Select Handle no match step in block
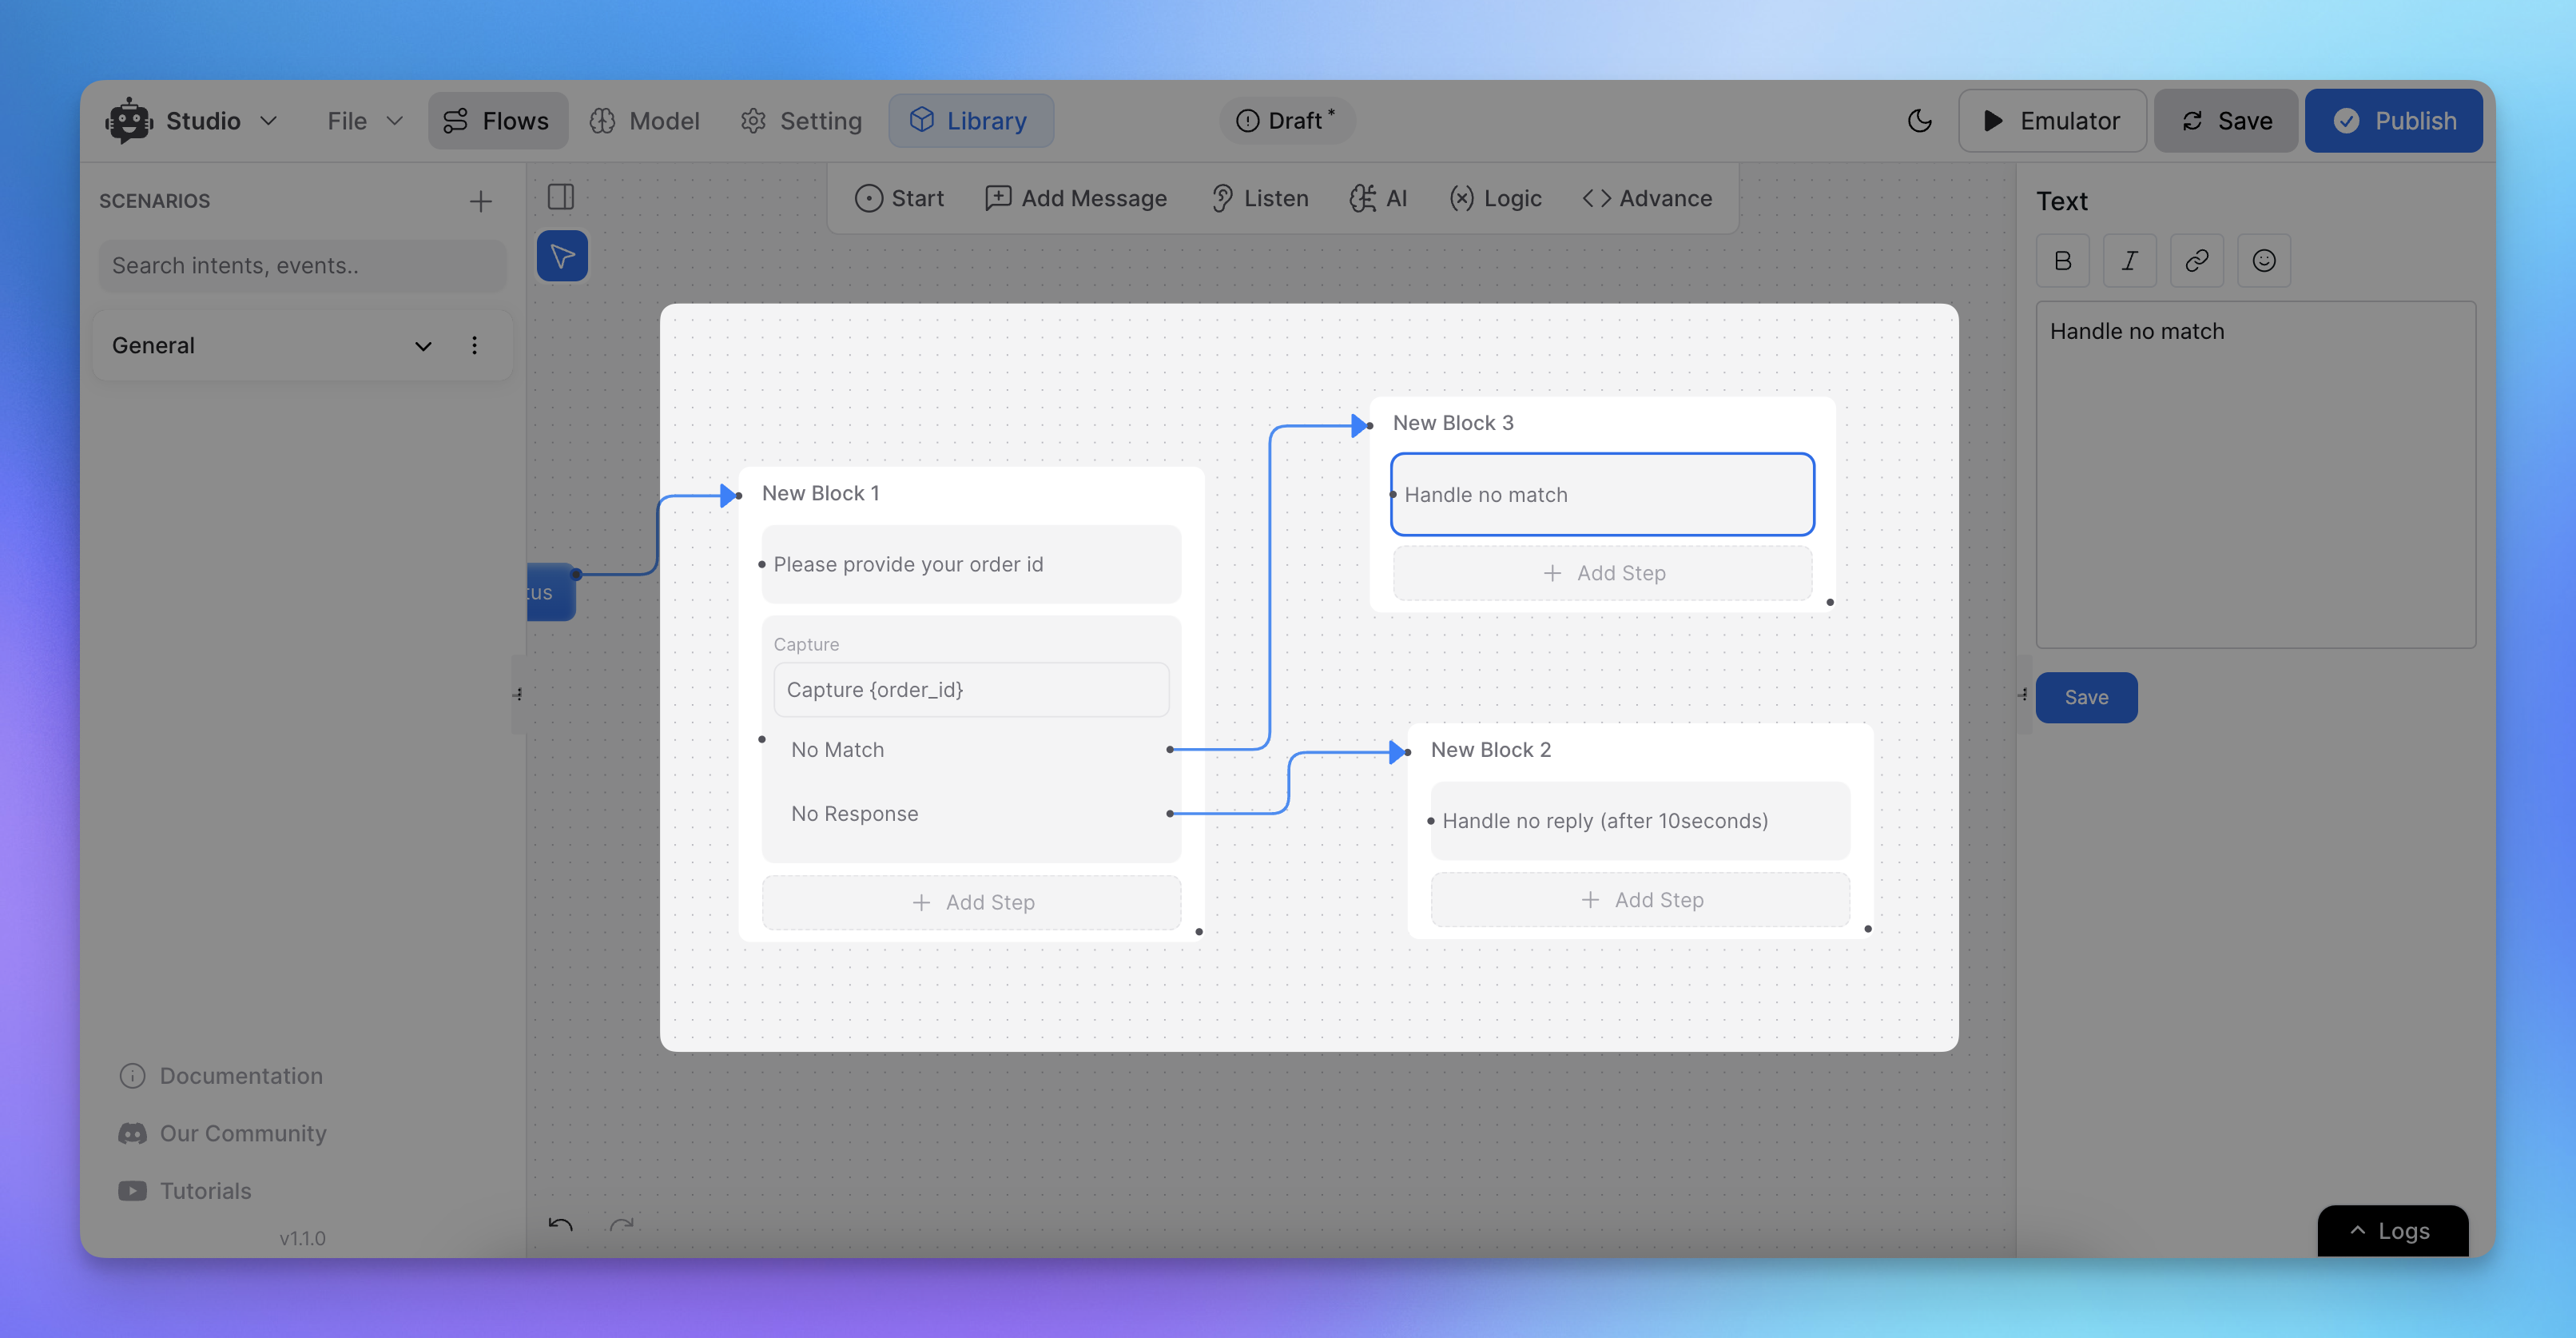Viewport: 2576px width, 1338px height. pyautogui.click(x=1602, y=495)
